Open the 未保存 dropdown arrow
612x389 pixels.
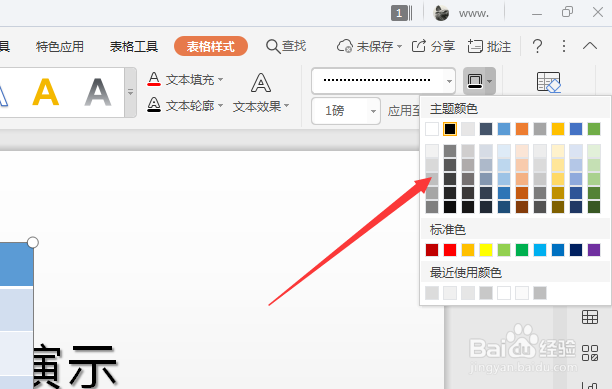[399, 46]
